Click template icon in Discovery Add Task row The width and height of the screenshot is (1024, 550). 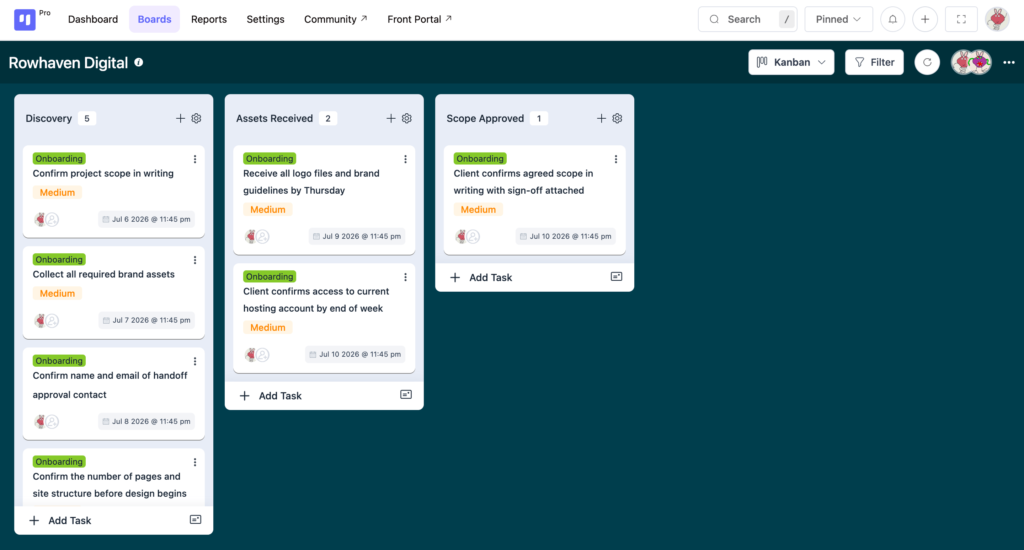[x=195, y=520]
